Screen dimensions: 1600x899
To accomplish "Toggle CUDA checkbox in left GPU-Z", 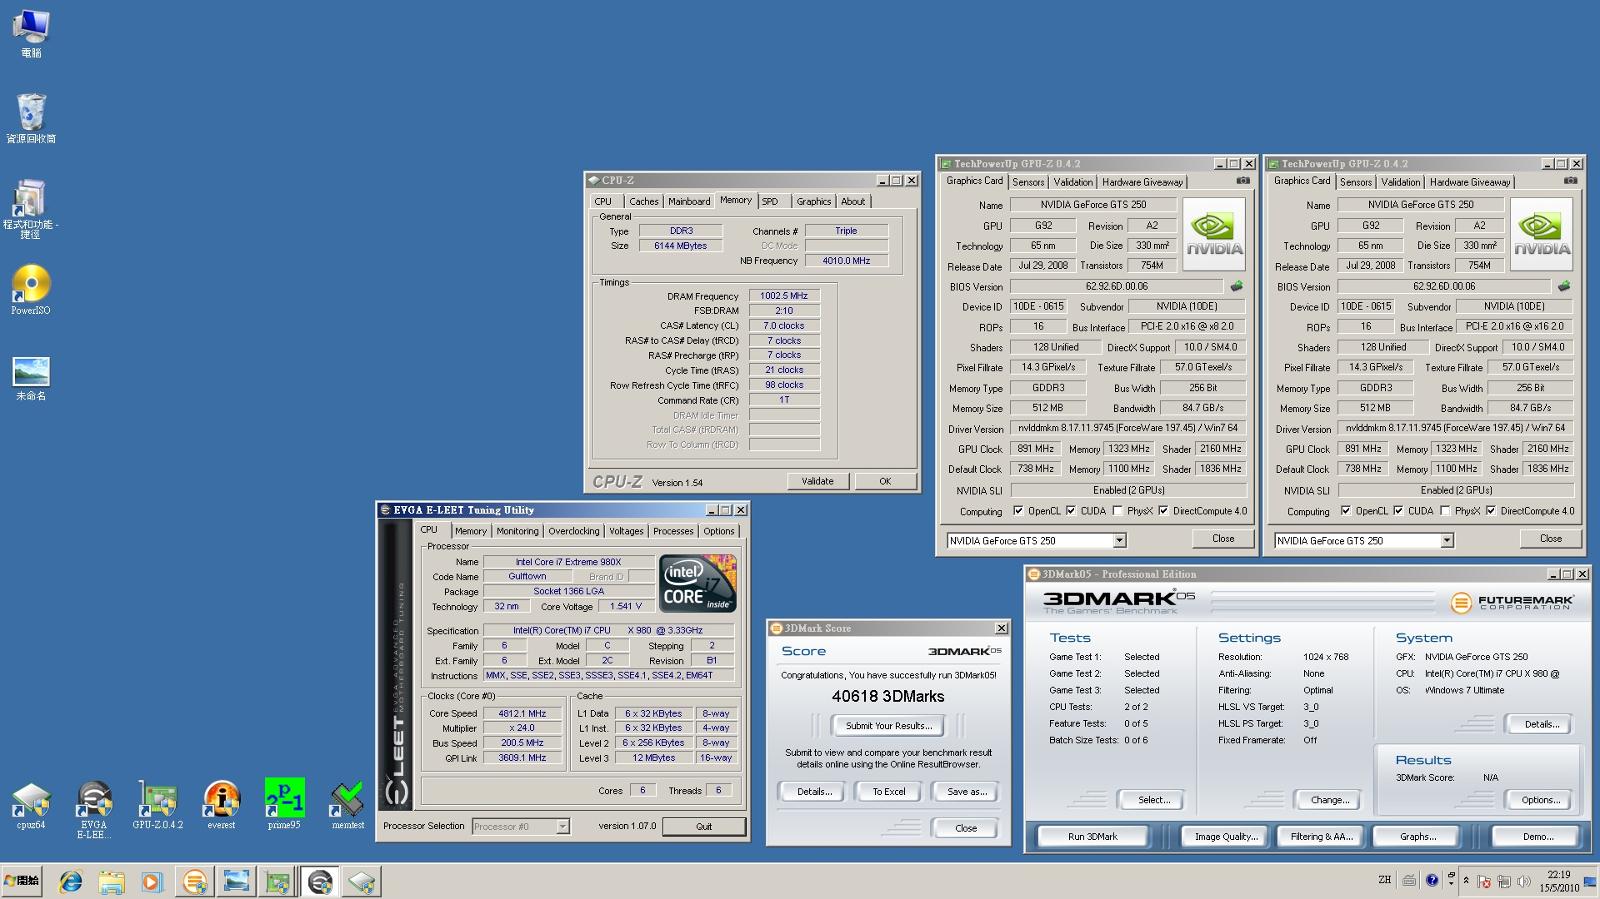I will click(x=1071, y=511).
